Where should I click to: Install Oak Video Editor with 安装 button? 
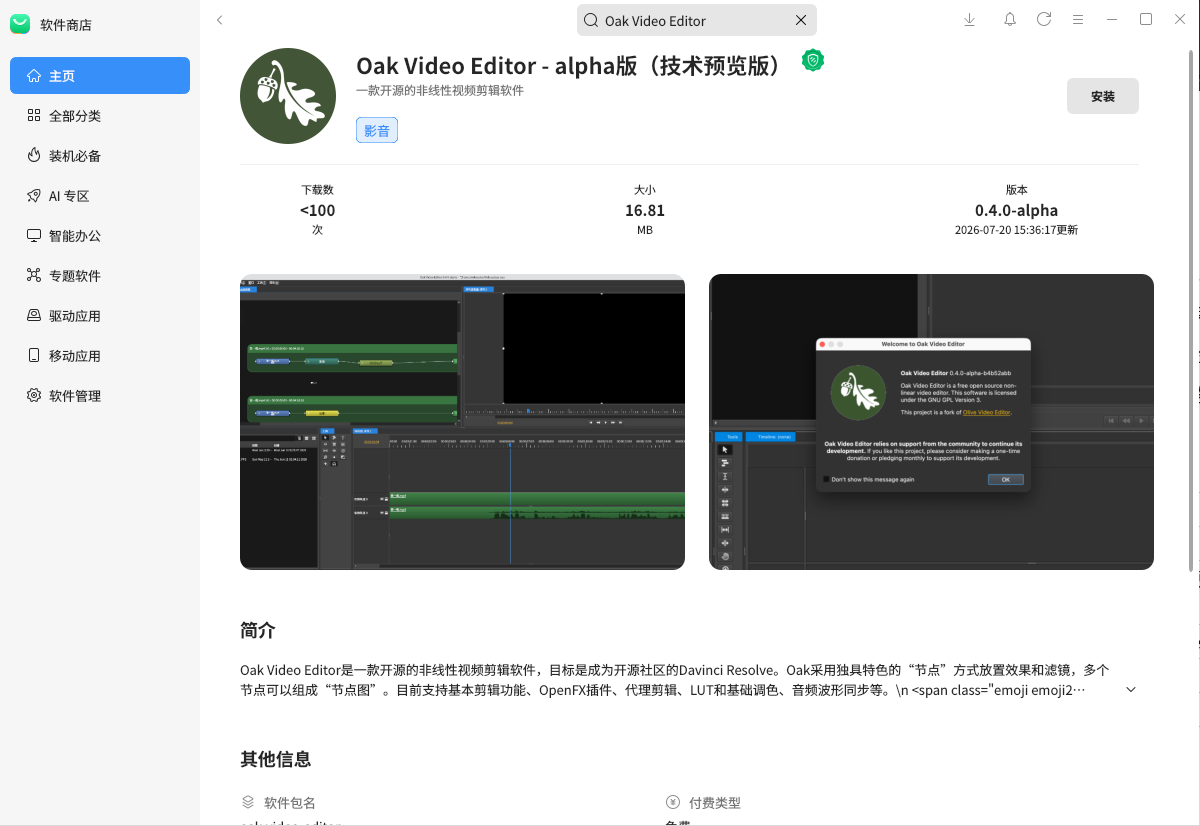tap(1103, 96)
